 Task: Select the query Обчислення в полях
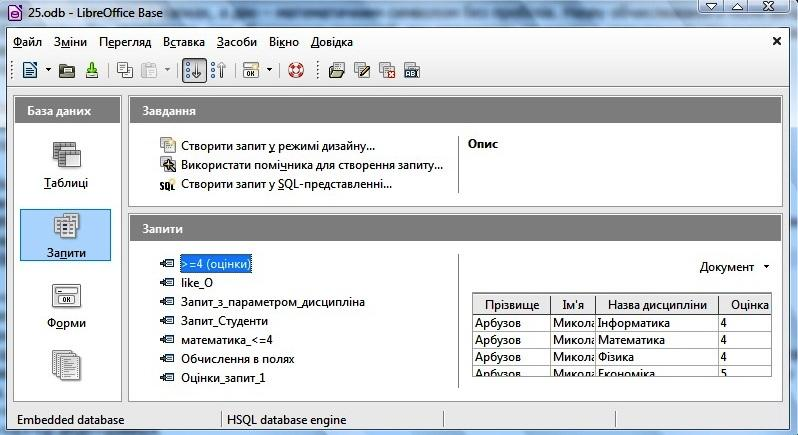point(238,359)
